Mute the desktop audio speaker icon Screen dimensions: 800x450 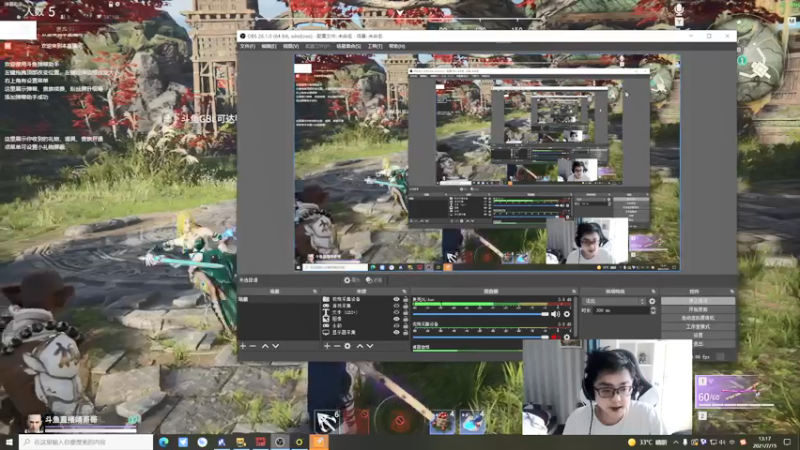coord(556,314)
